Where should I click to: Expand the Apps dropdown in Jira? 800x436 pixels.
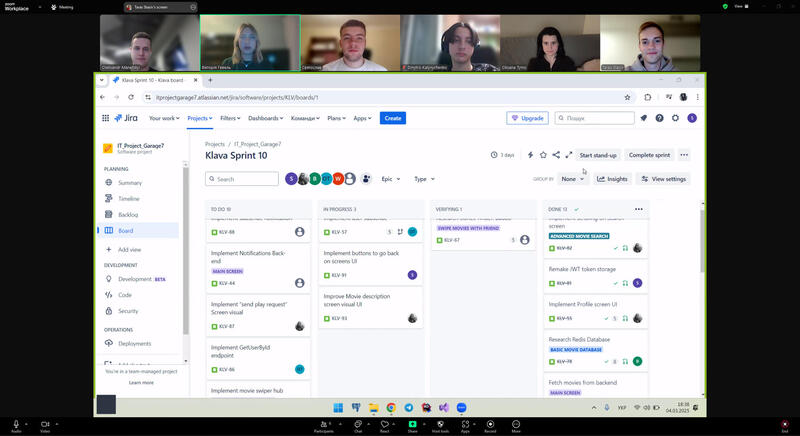coord(362,118)
